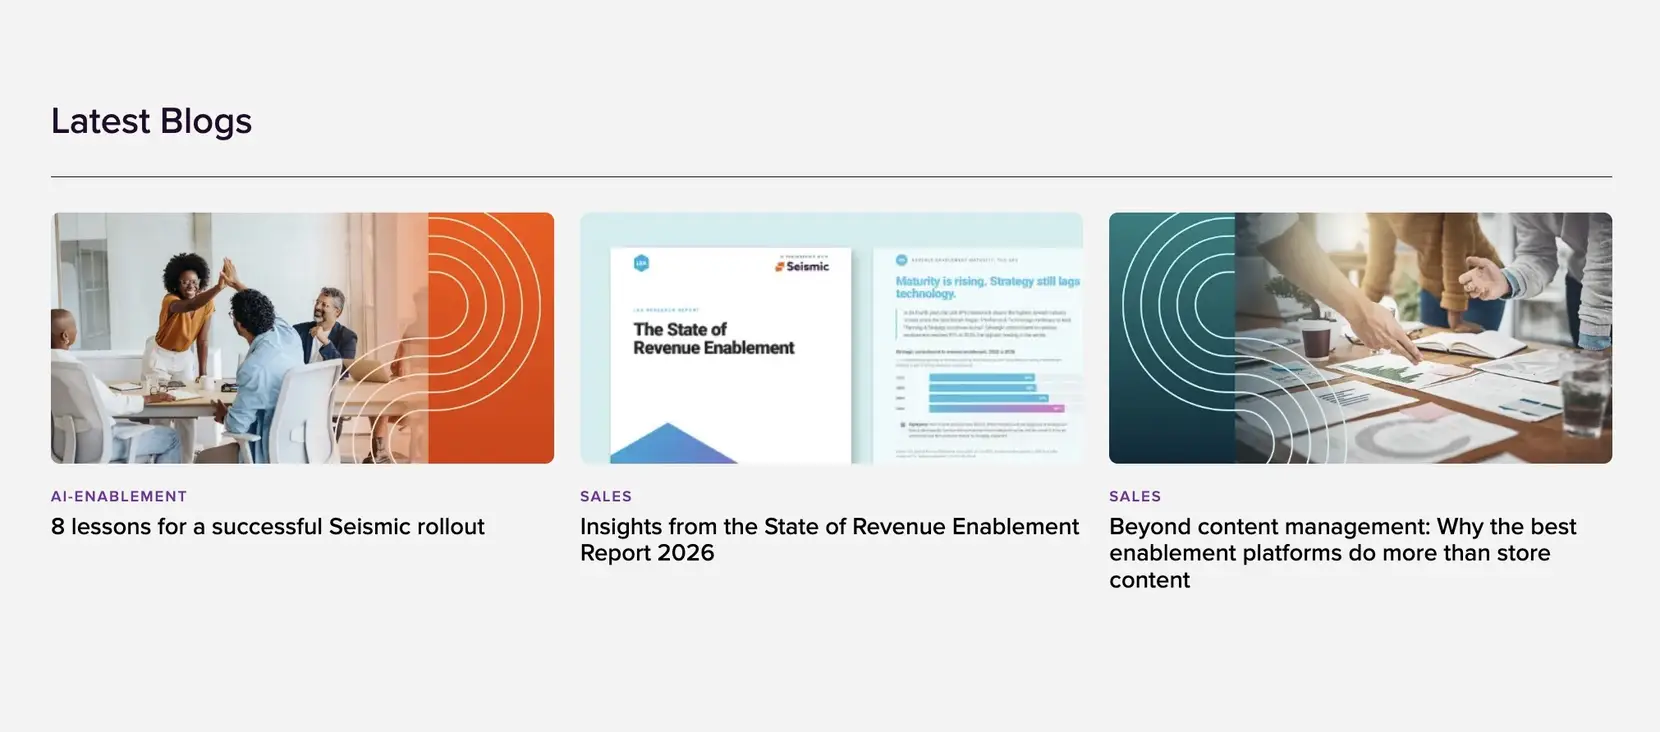The height and width of the screenshot is (732, 1660).
Task: Click the AI-ENABLEMENT category label
Action: click(119, 496)
